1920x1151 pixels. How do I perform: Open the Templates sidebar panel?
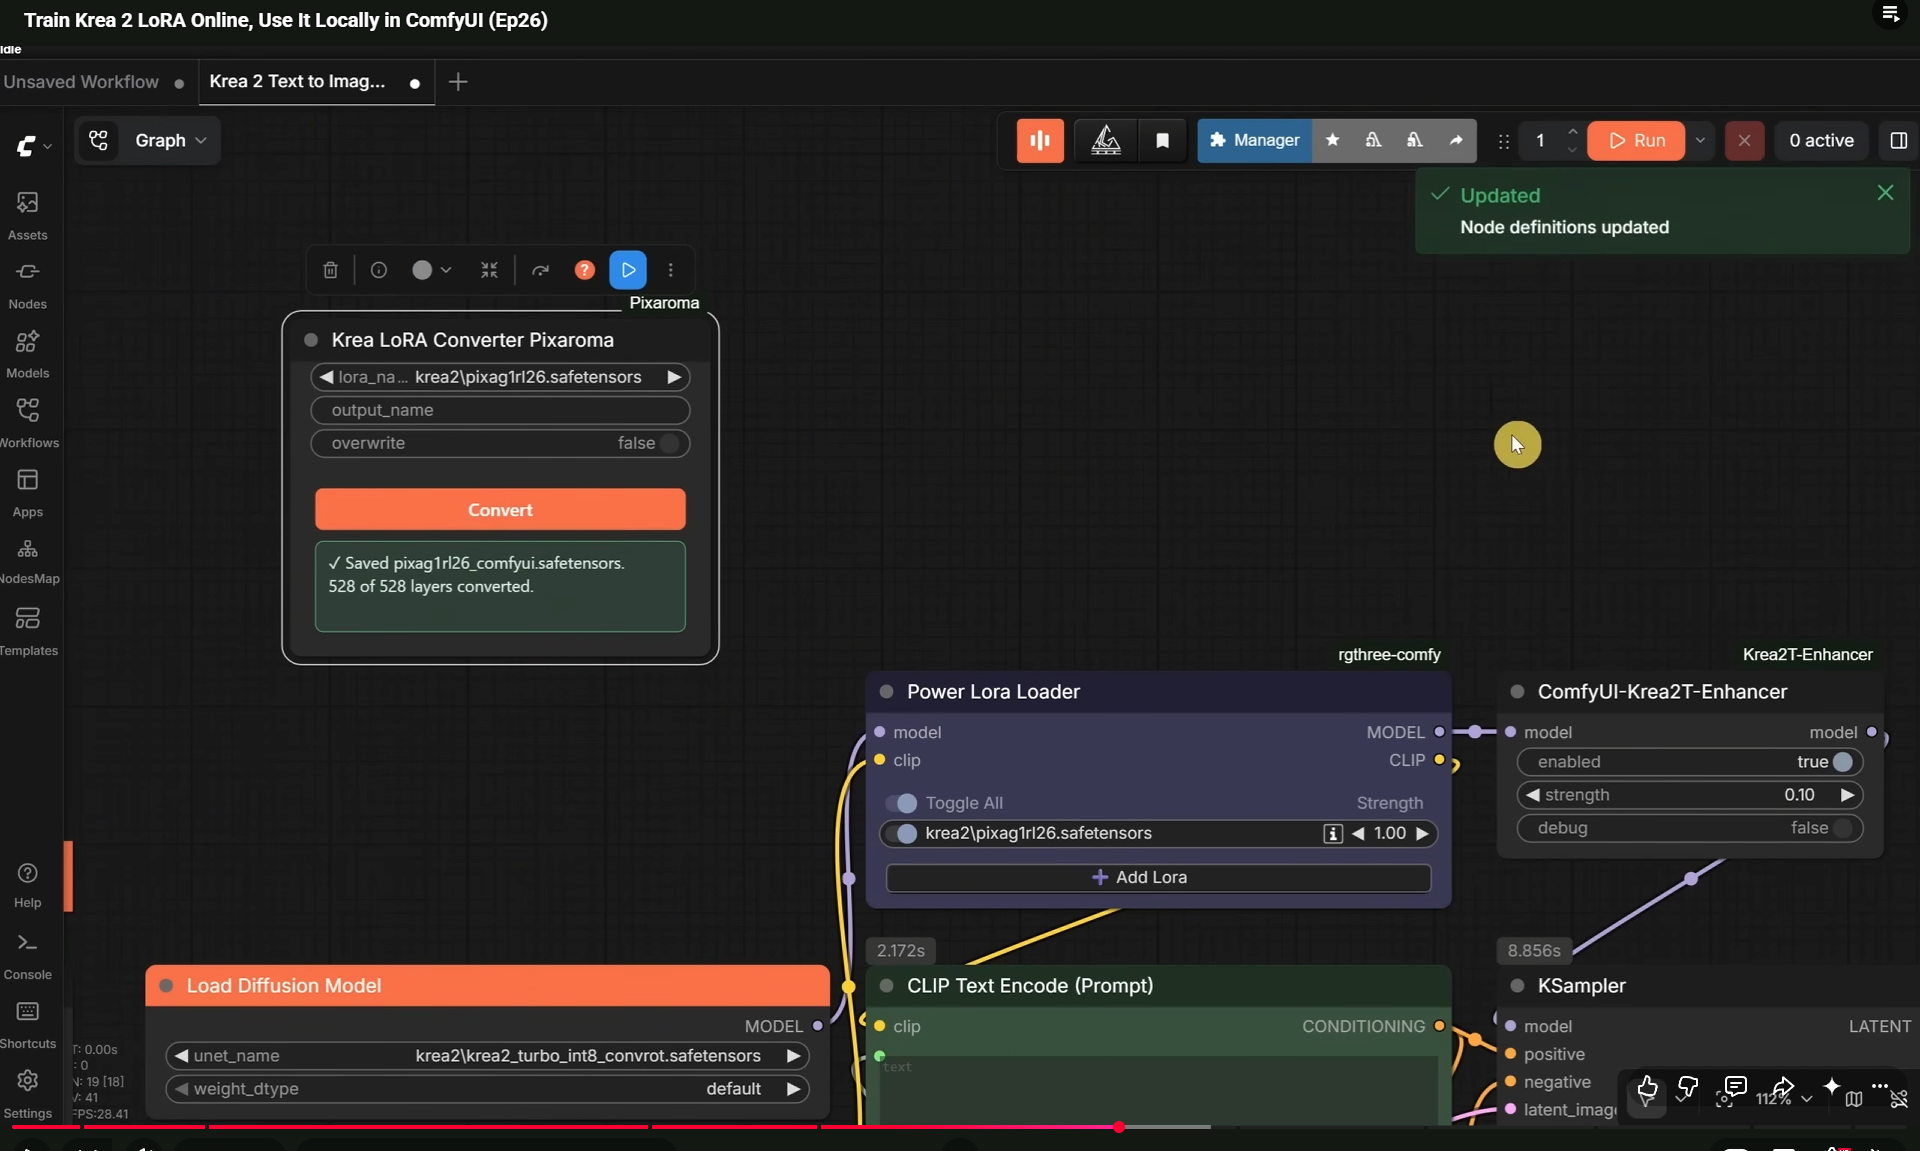pyautogui.click(x=28, y=631)
